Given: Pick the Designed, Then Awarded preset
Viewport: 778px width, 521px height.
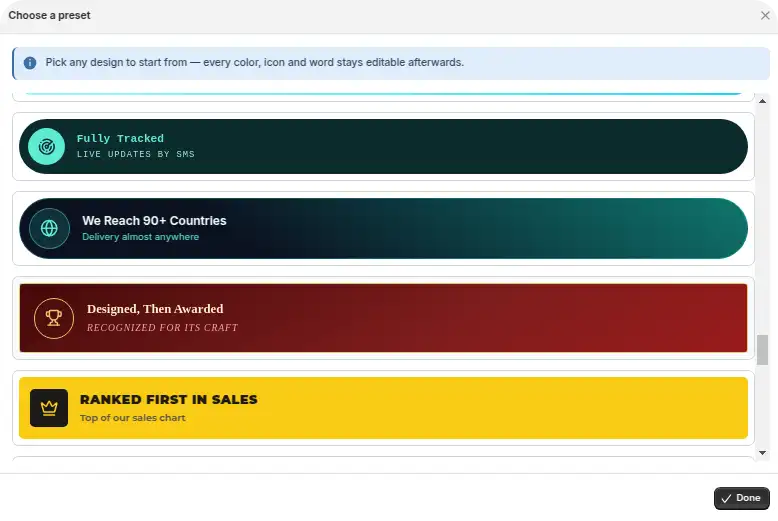Looking at the screenshot, I should (383, 318).
